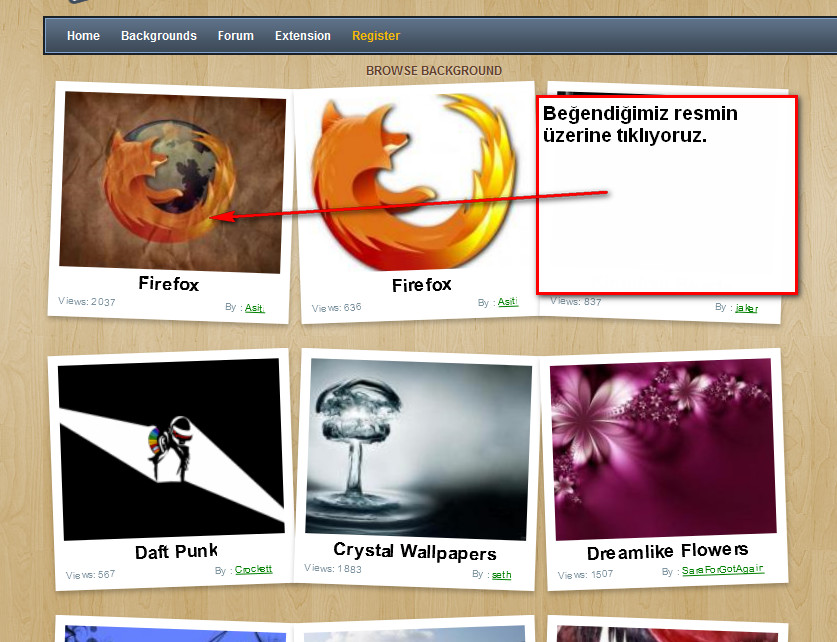
Task: Open author Asiti on 636-views card
Action: (508, 302)
